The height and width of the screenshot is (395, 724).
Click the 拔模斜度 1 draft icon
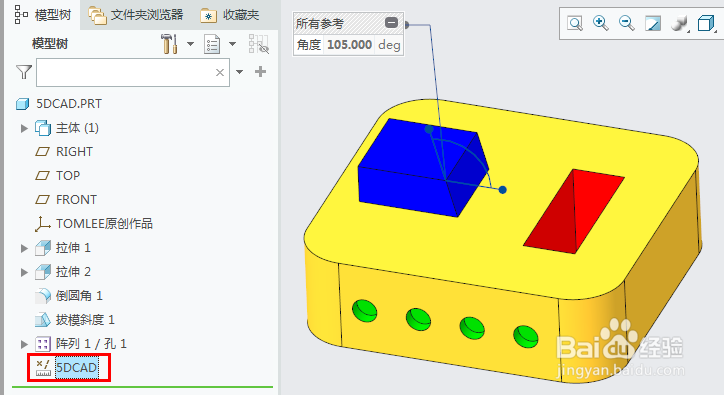[43, 320]
